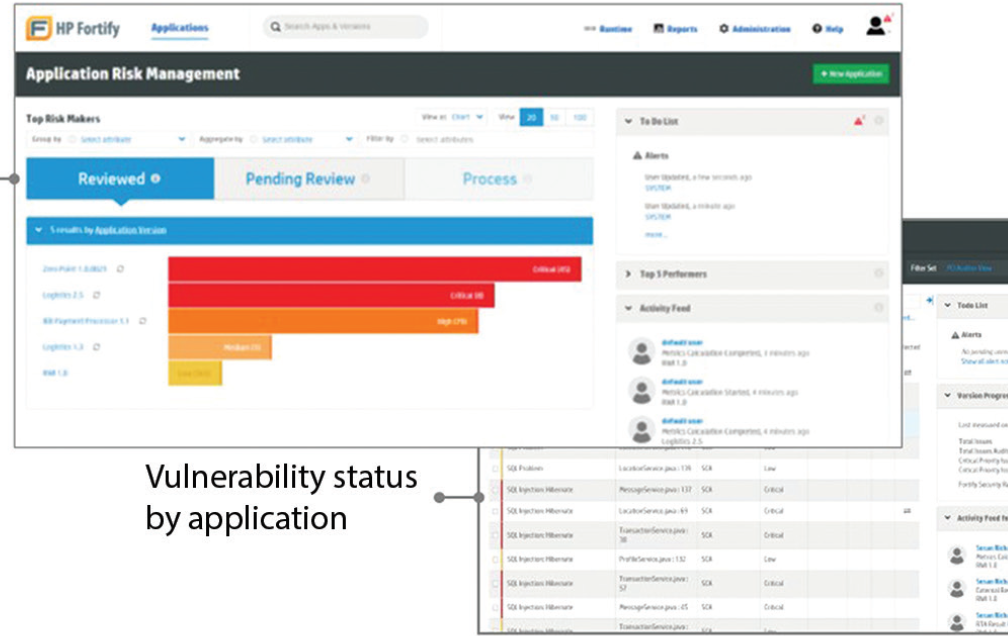Click the gear icon beside Administration
Viewport: 1008px width, 636px height.
[x=724, y=28]
